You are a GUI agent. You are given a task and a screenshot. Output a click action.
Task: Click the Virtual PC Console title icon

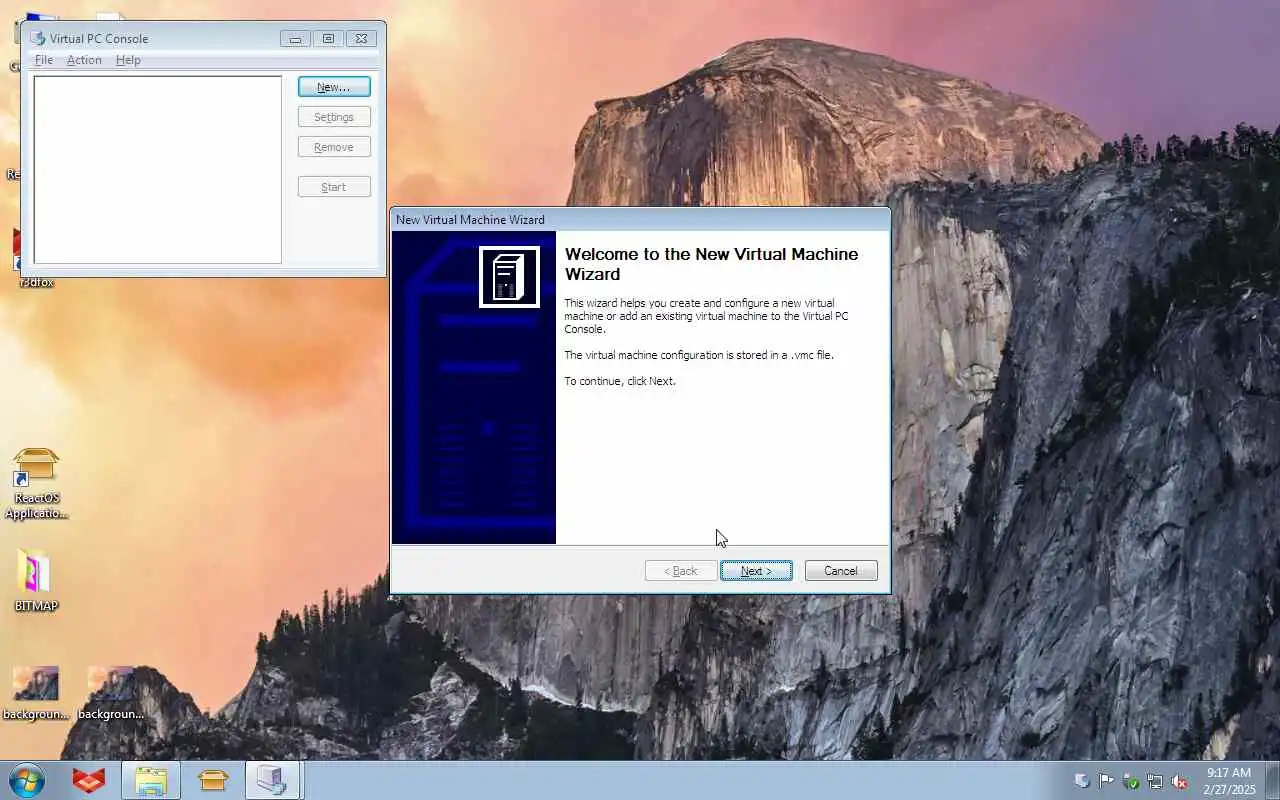click(38, 38)
